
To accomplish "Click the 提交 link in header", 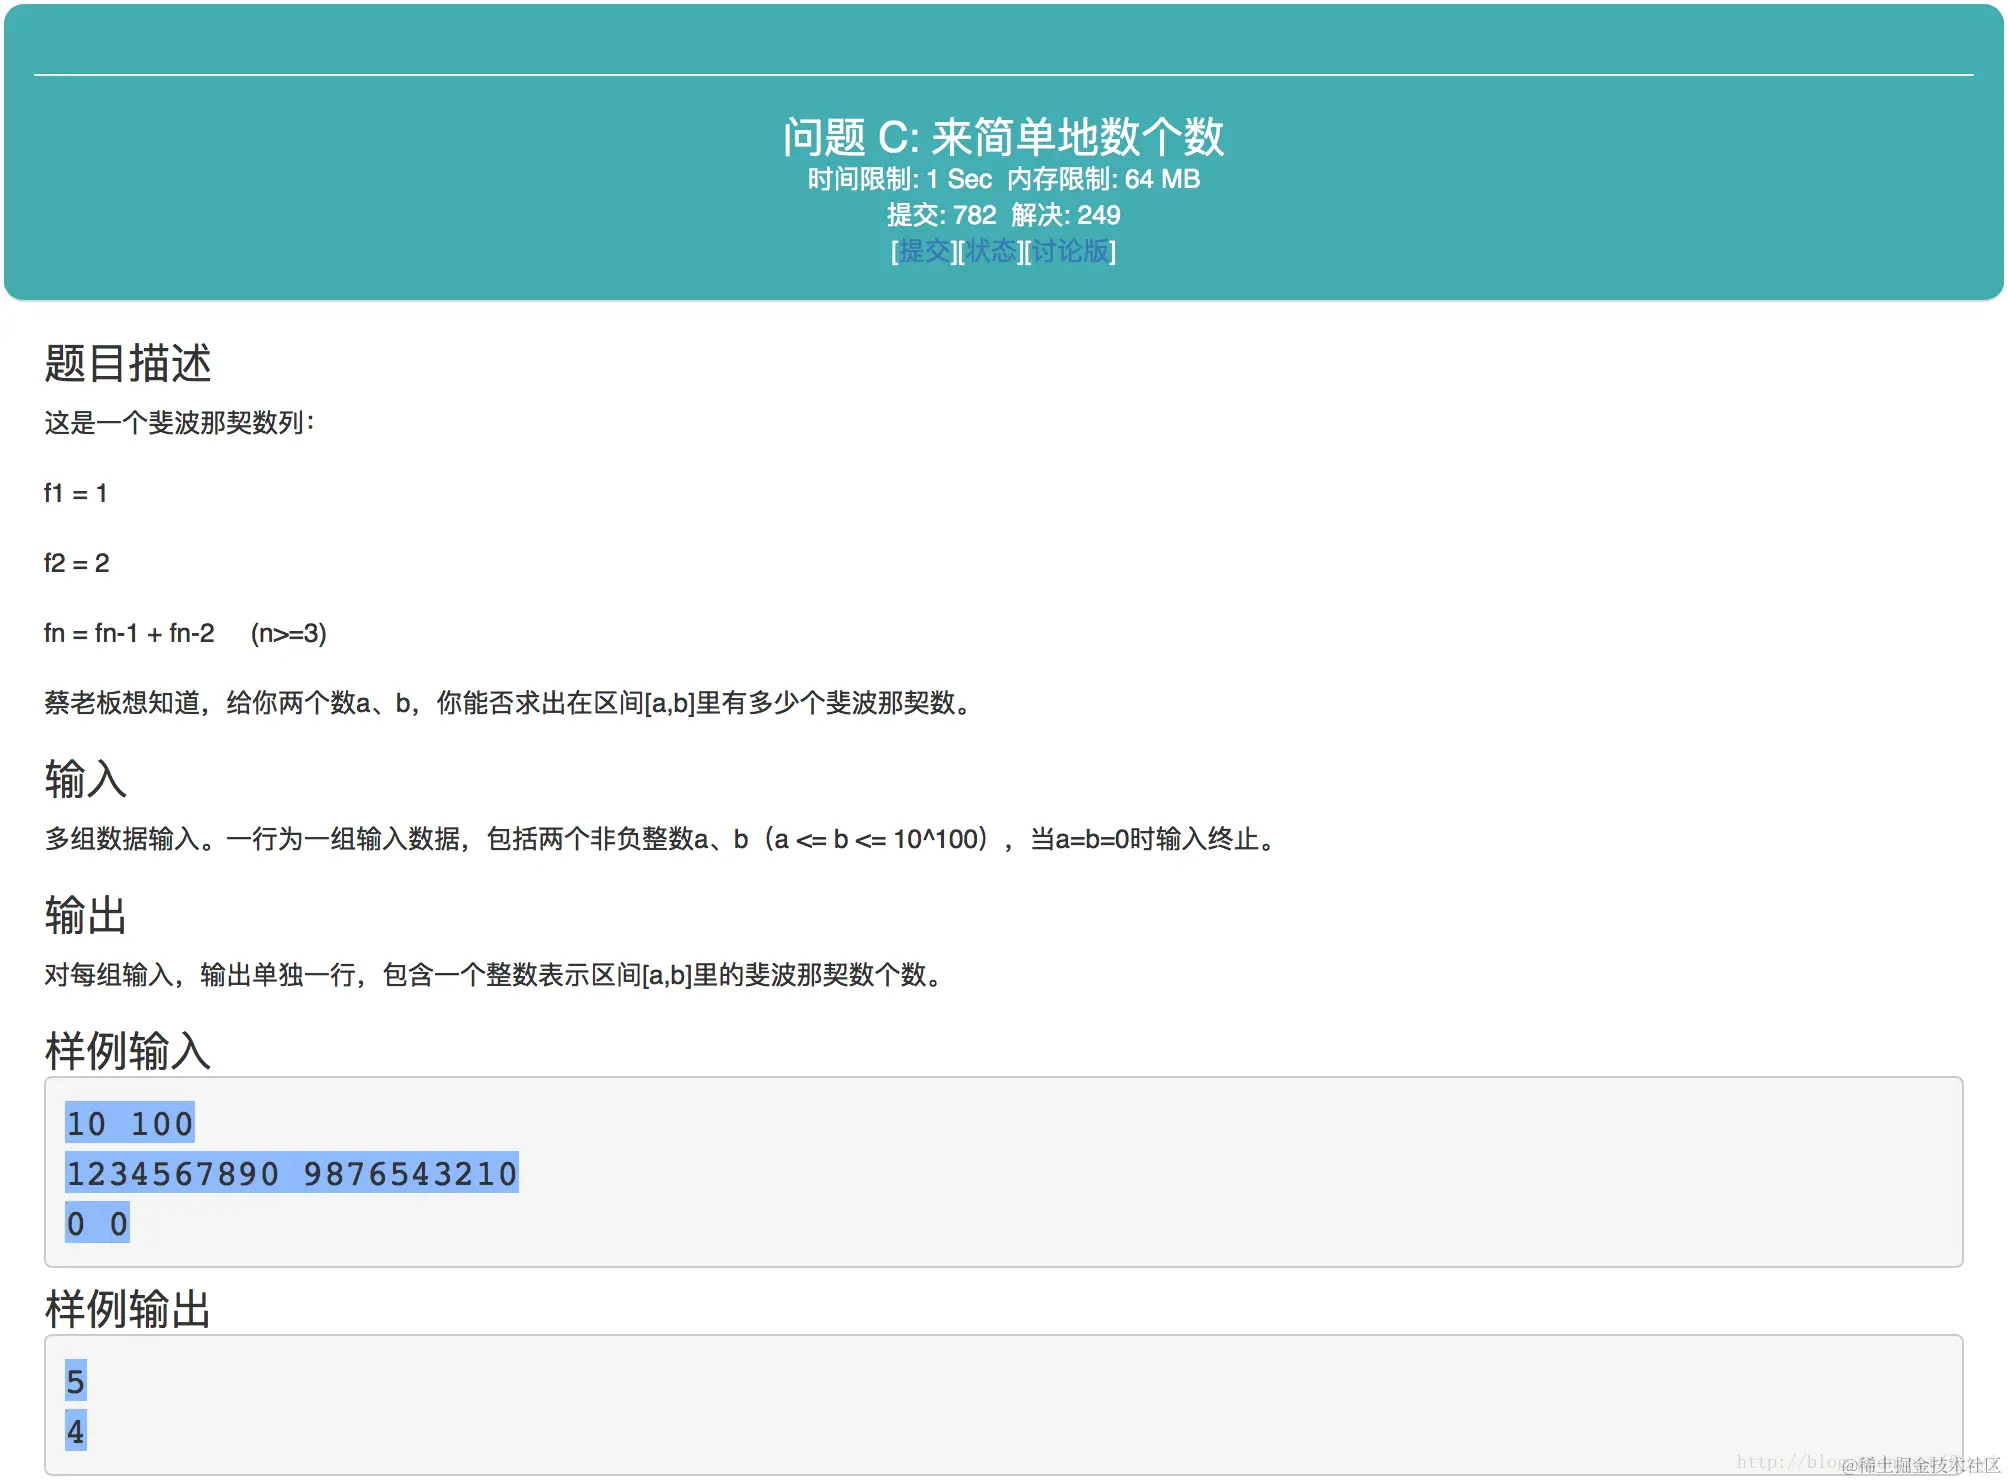I will click(924, 251).
